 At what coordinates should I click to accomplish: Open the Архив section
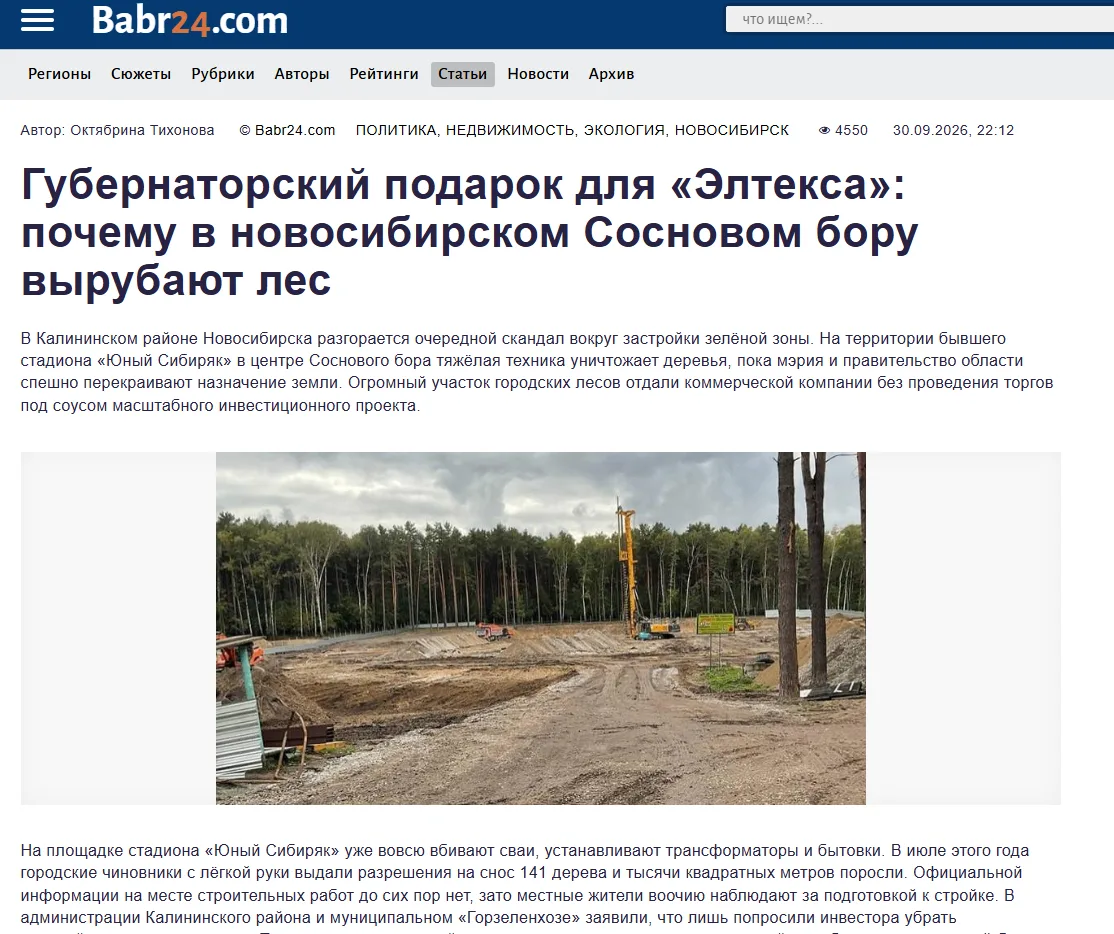611,74
